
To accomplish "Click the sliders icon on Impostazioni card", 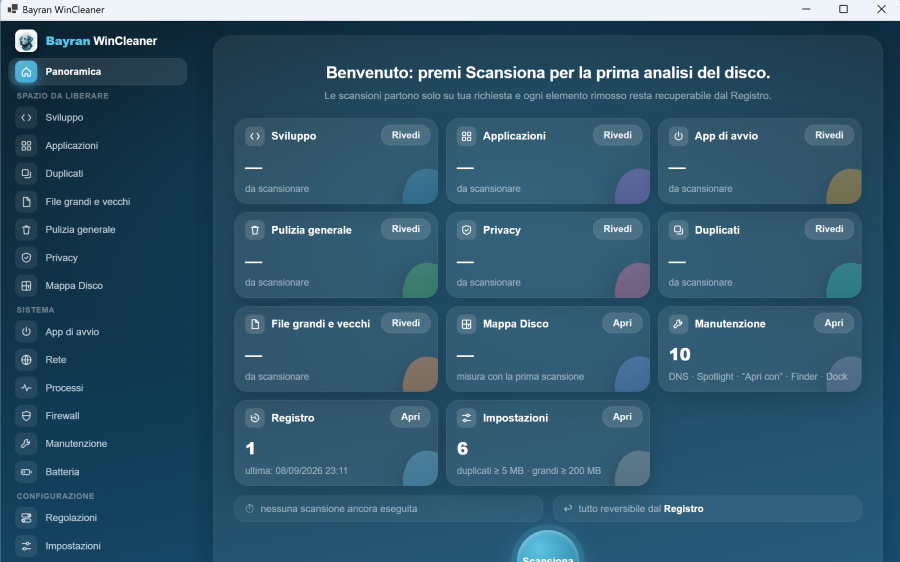I will point(467,418).
